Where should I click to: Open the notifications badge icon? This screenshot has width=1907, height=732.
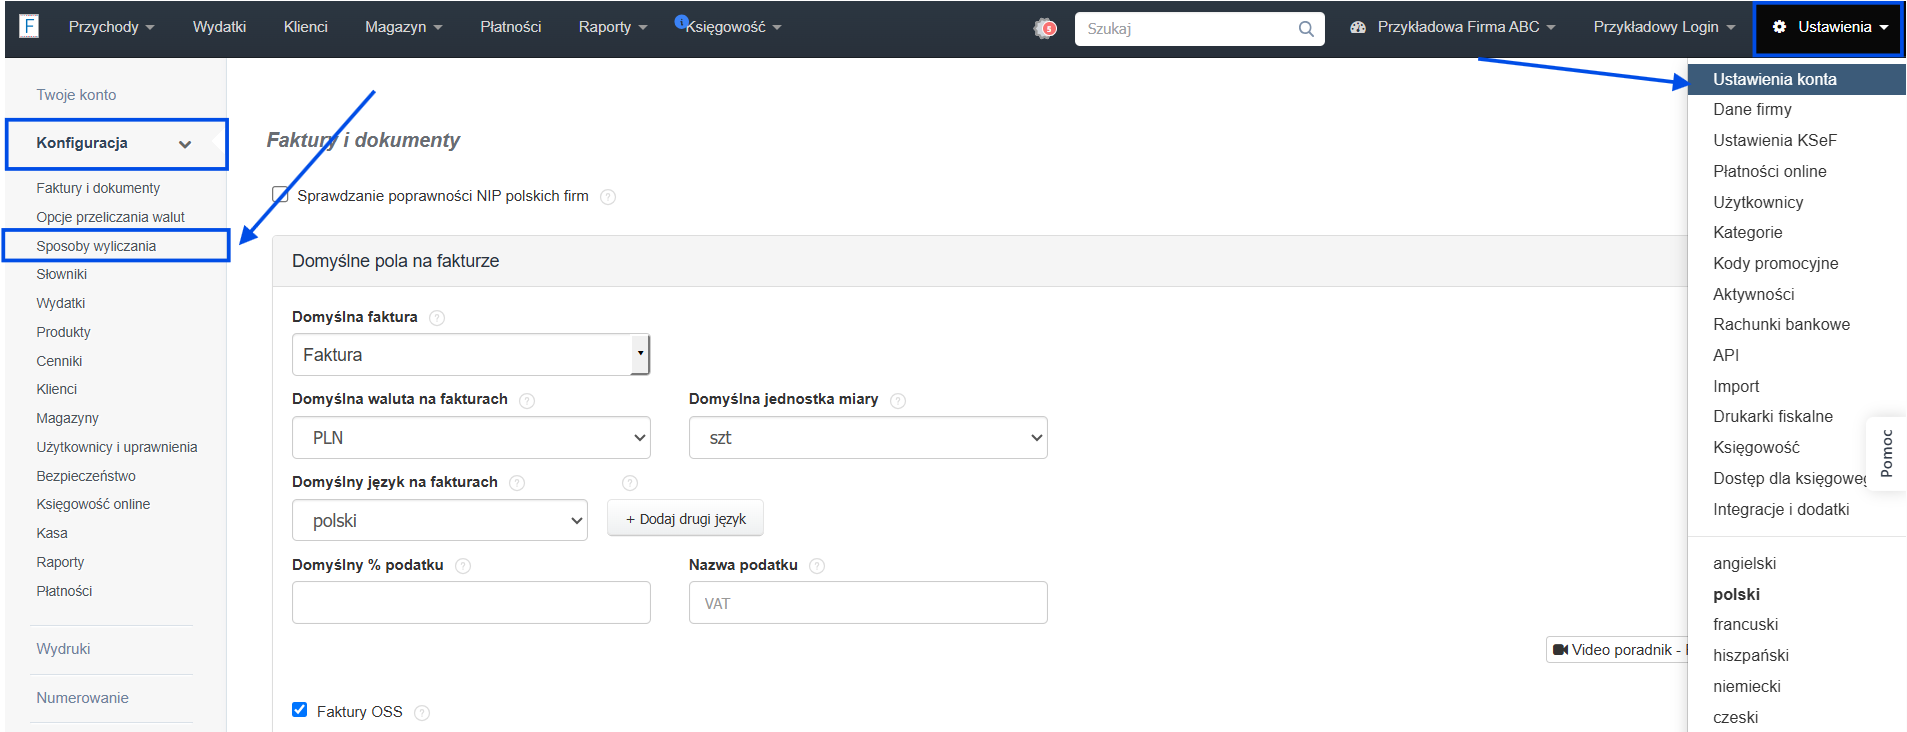[1045, 28]
